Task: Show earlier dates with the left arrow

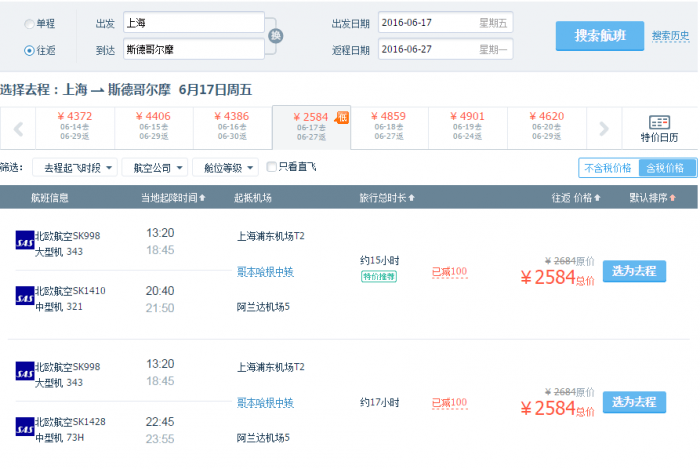Action: [18, 129]
